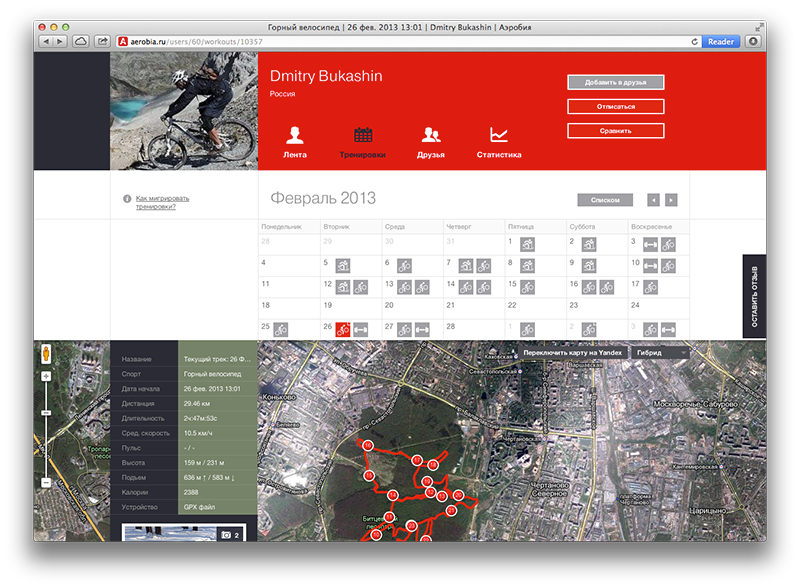Open the Друзья friends icon
800x588 pixels.
[x=431, y=135]
